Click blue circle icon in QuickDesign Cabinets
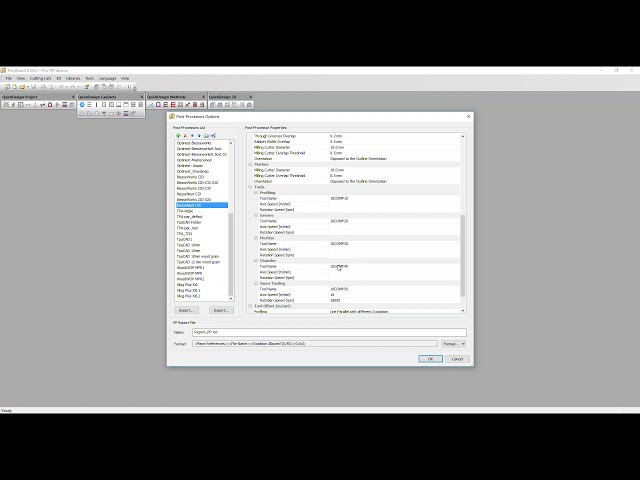The image size is (640, 480). (82, 105)
